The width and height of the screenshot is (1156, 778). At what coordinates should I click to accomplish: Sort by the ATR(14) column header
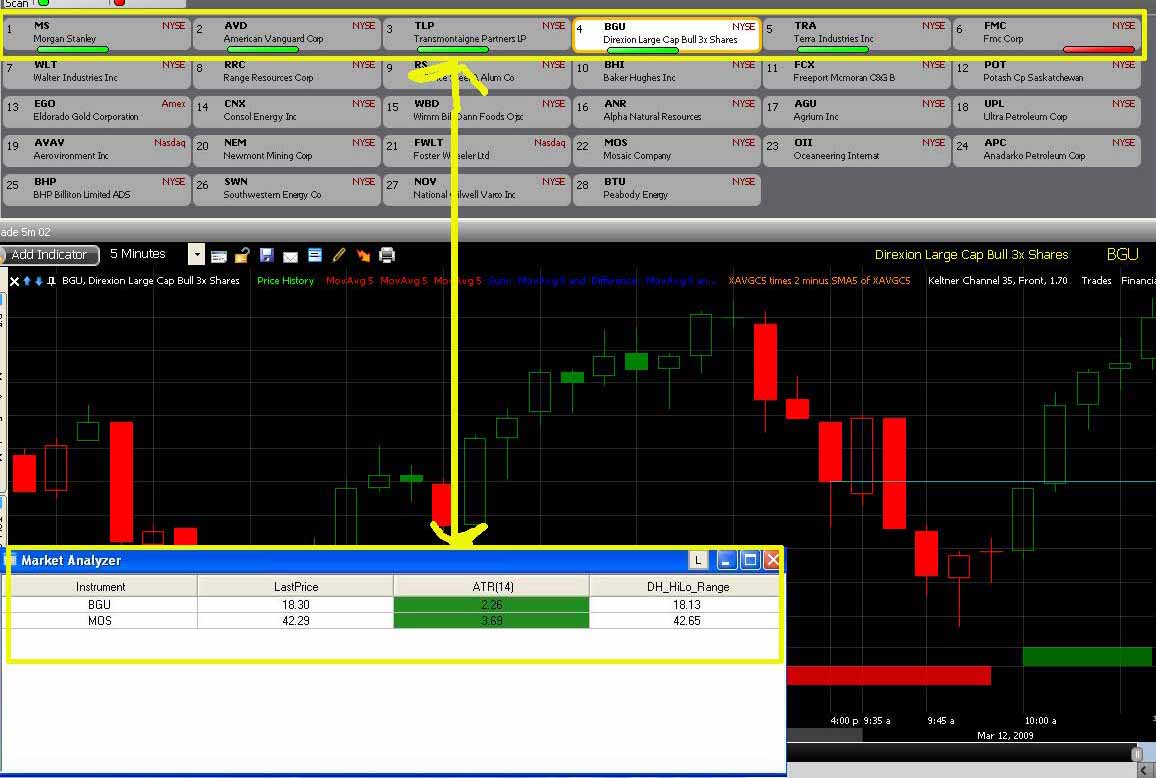[492, 586]
